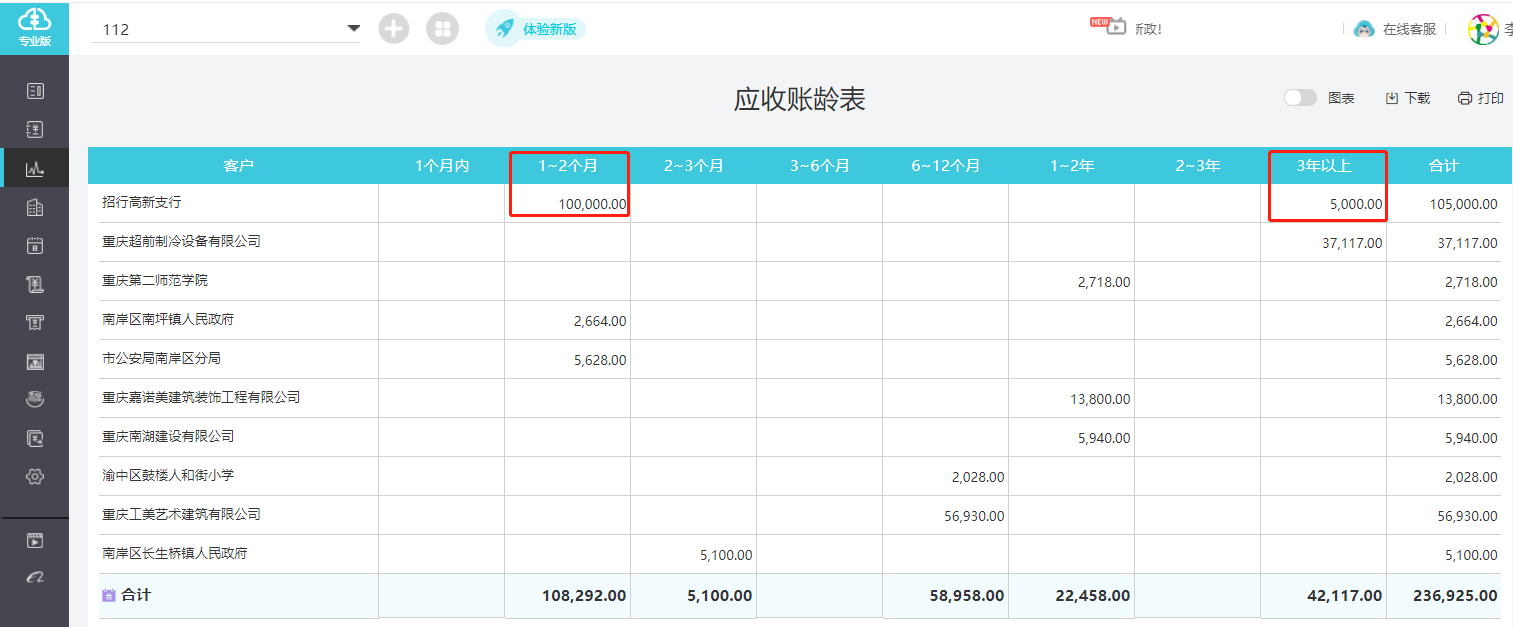Open sidebar calendar period icon
Screen dimensions: 1513x627
(x=35, y=245)
